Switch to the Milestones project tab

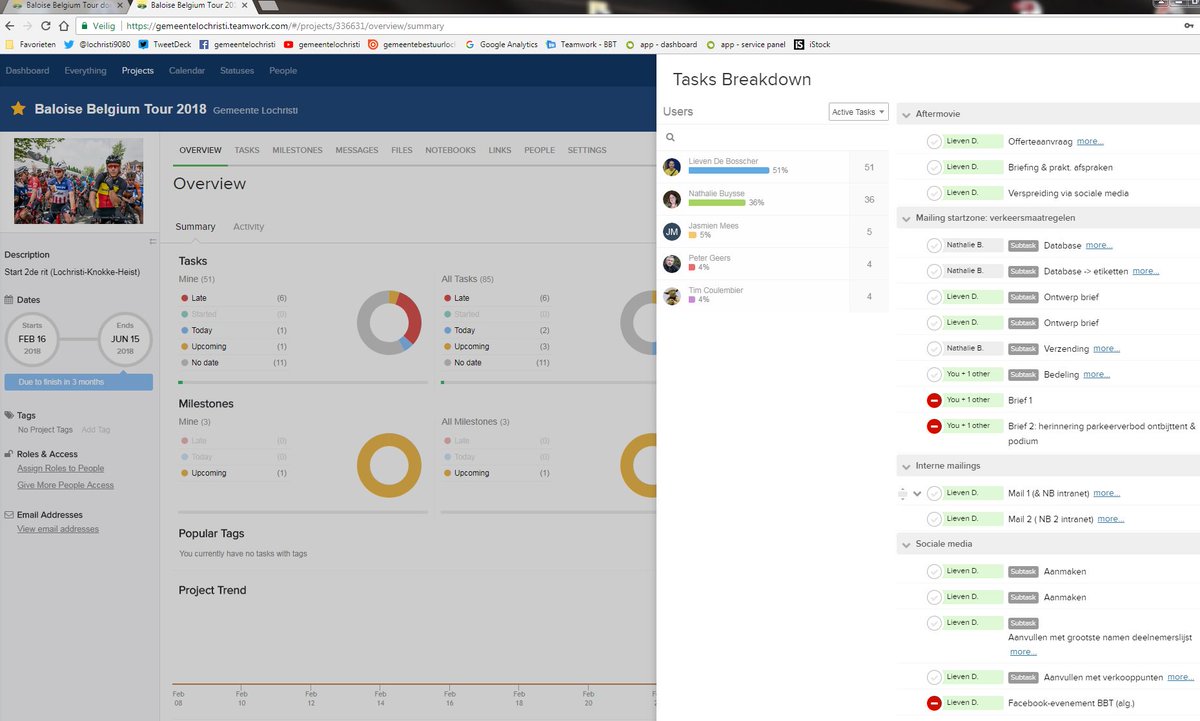[x=297, y=150]
